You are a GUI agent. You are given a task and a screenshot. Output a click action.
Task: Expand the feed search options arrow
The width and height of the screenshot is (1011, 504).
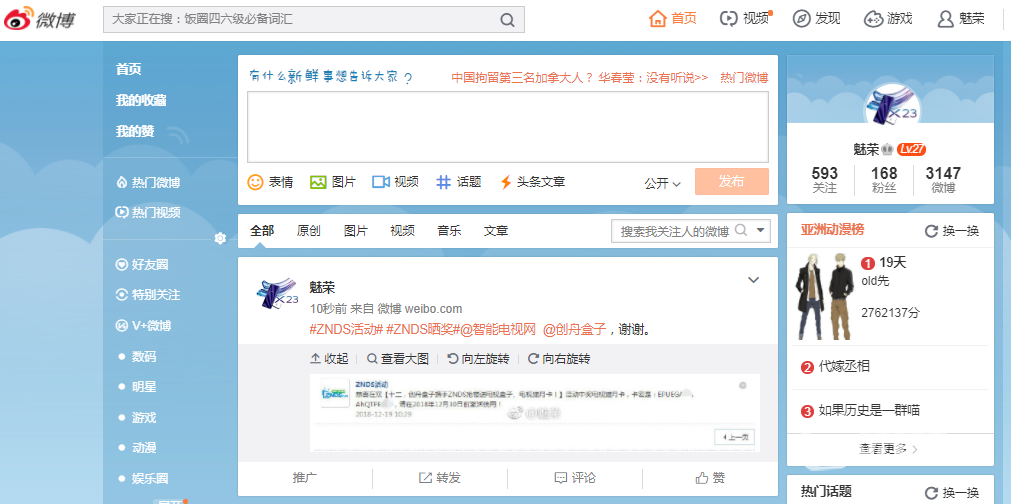tap(761, 230)
